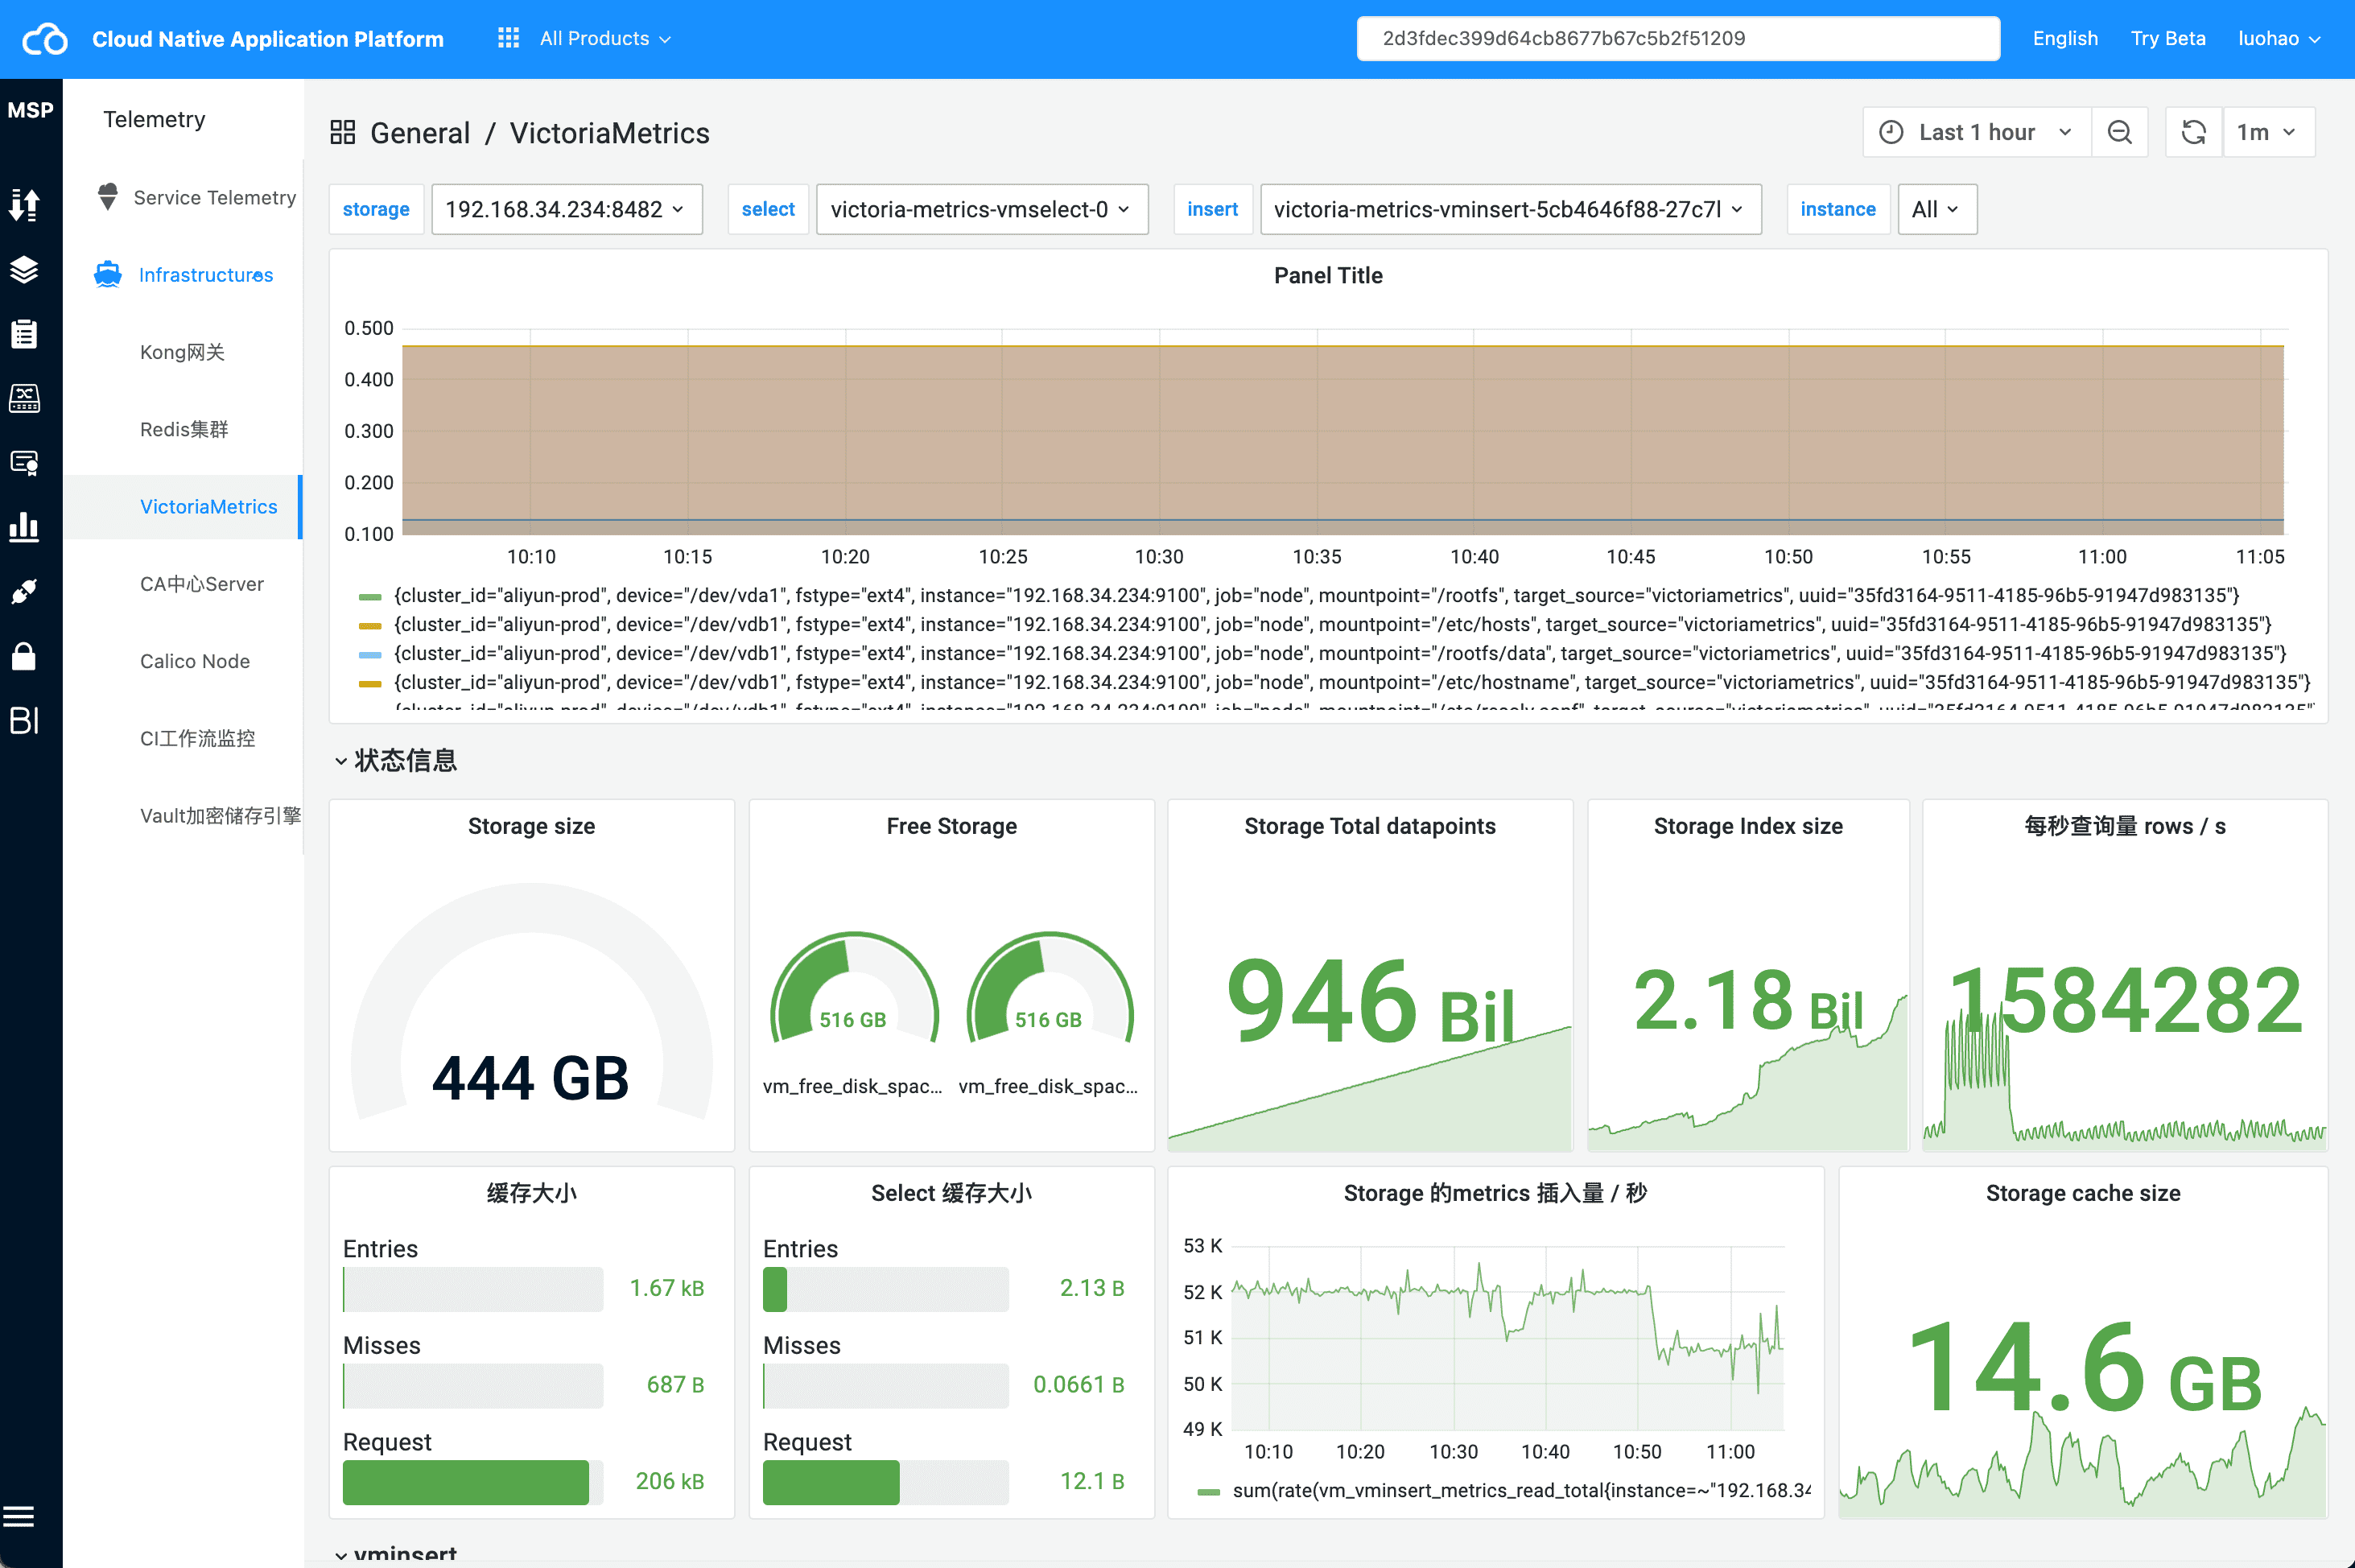Click green swatch of /rootfs legend series

(370, 597)
